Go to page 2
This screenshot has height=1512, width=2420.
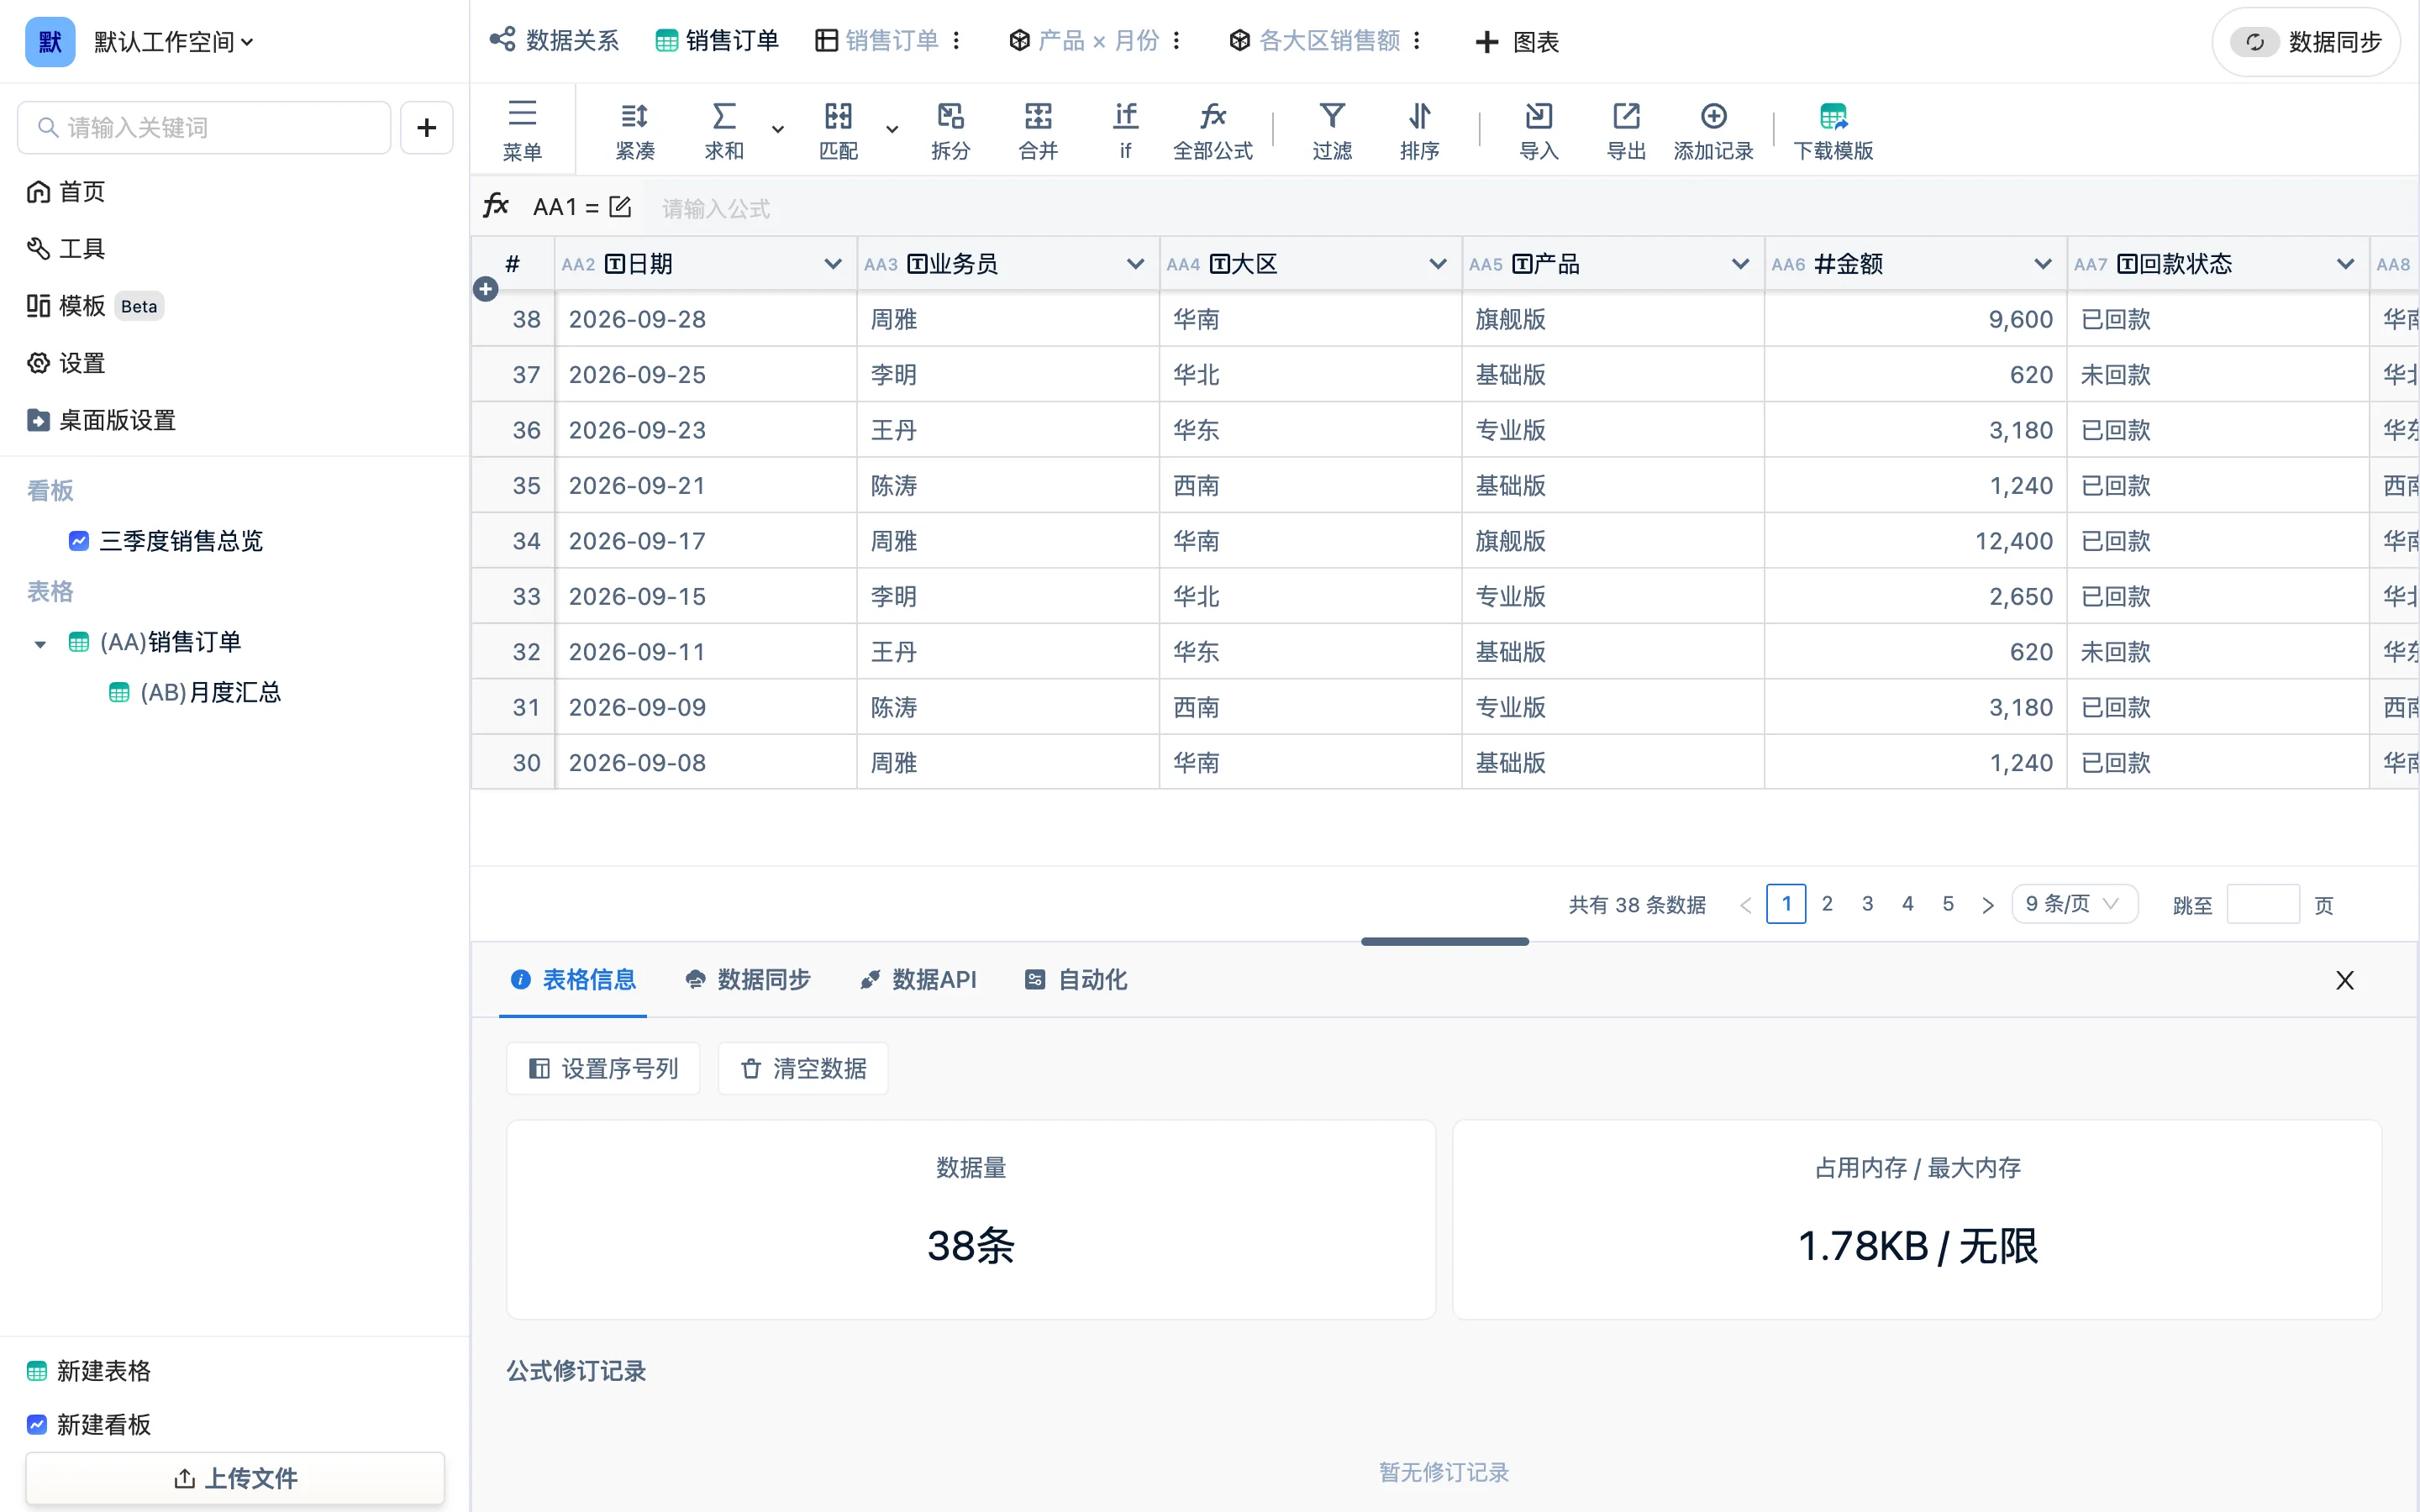[x=1827, y=904]
